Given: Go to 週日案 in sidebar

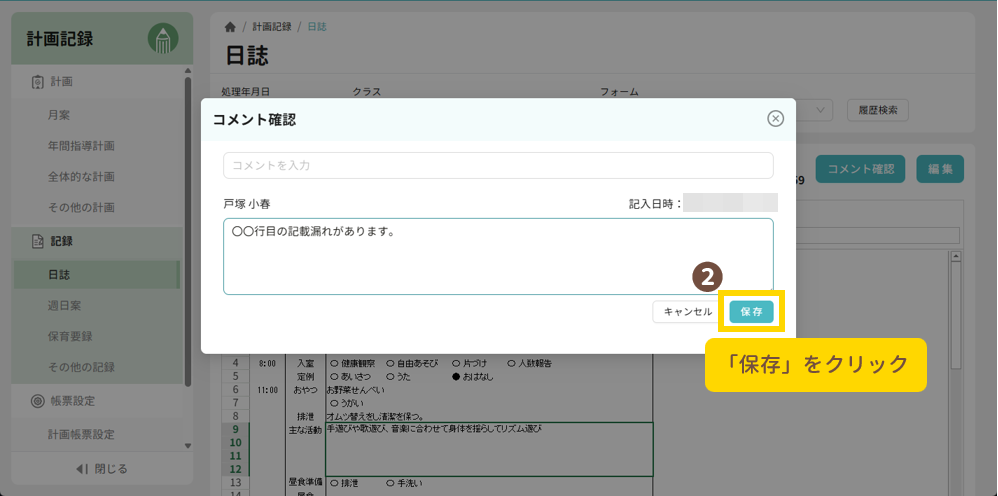Looking at the screenshot, I should [x=64, y=305].
